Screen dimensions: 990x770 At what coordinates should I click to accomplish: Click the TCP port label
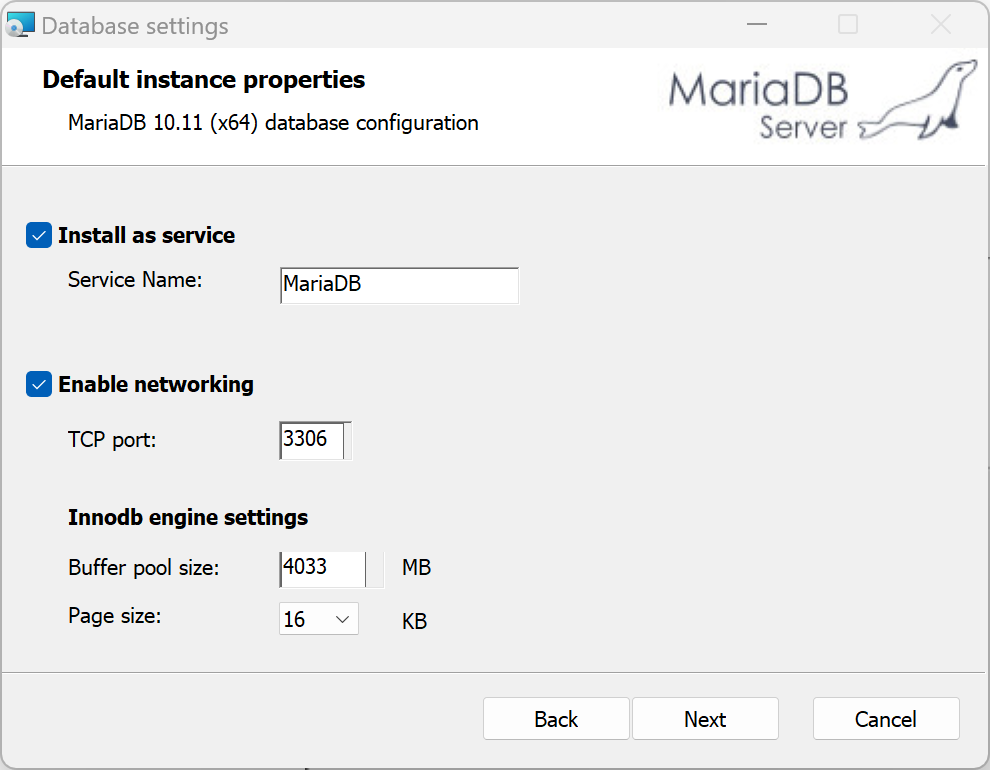point(112,439)
